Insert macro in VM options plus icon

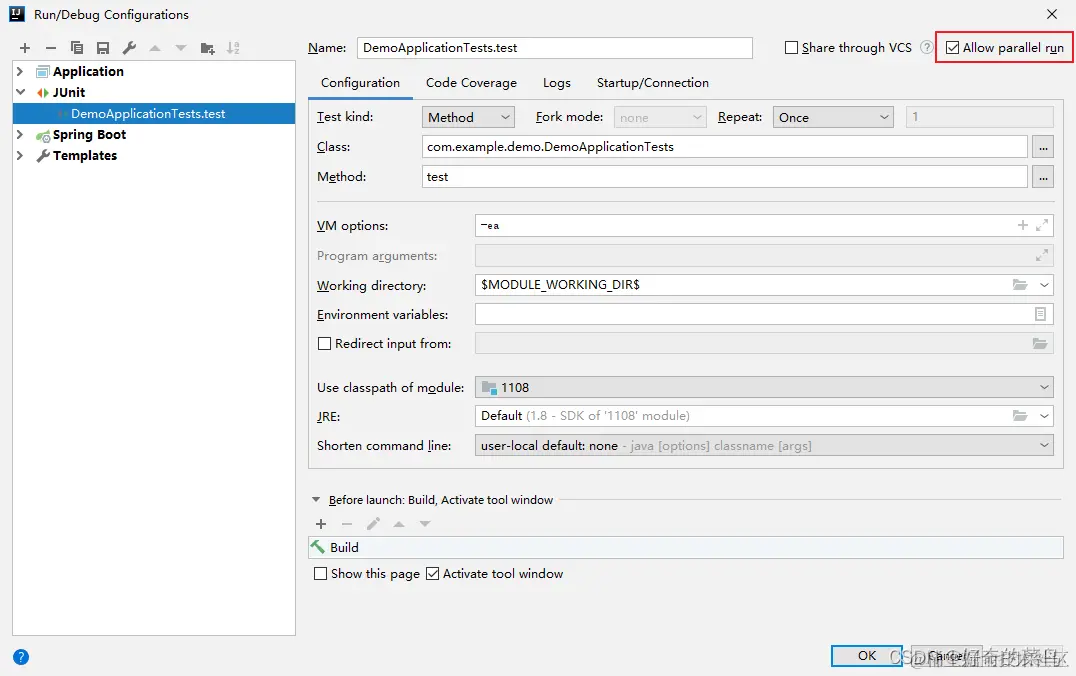[1022, 225]
